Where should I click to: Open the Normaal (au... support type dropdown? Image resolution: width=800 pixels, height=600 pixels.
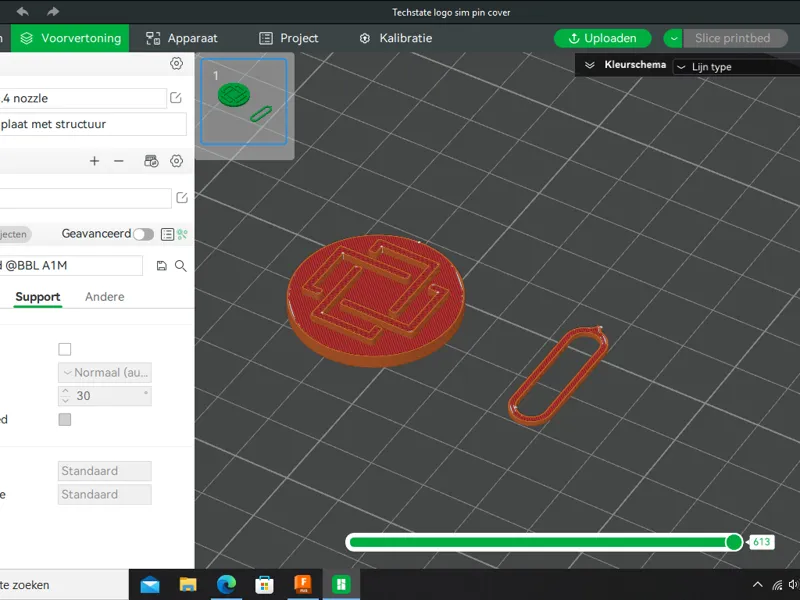pos(105,372)
